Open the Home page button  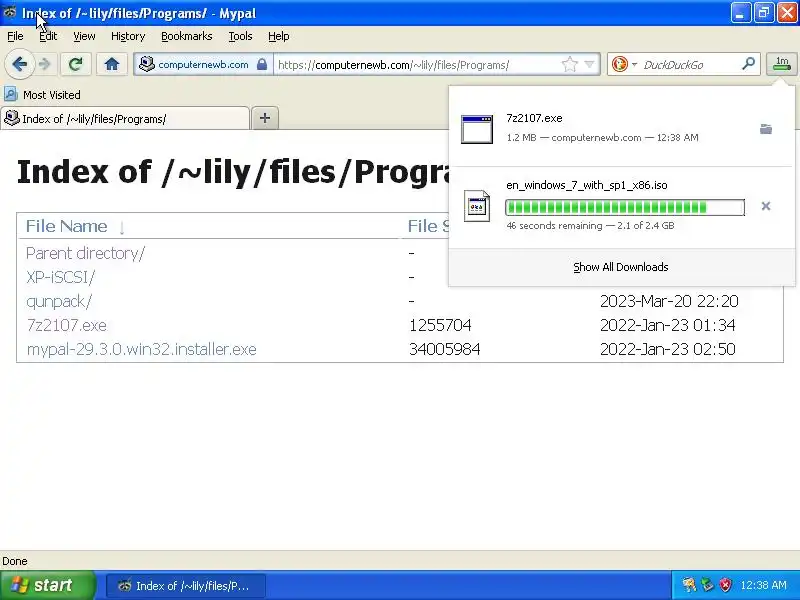[112, 64]
